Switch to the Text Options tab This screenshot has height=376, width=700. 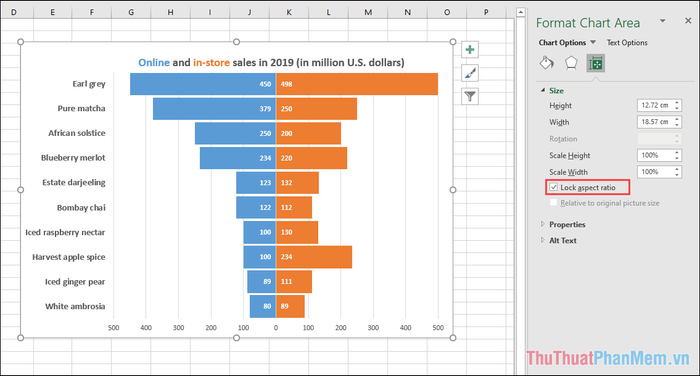coord(627,42)
